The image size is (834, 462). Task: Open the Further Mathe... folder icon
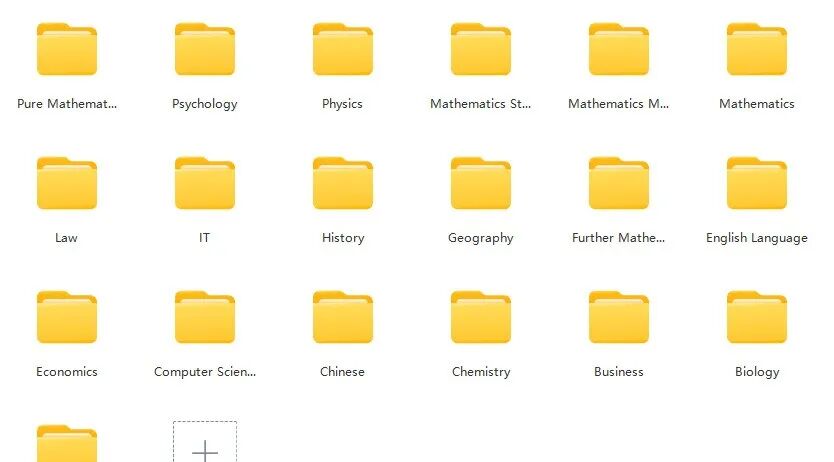tap(619, 183)
